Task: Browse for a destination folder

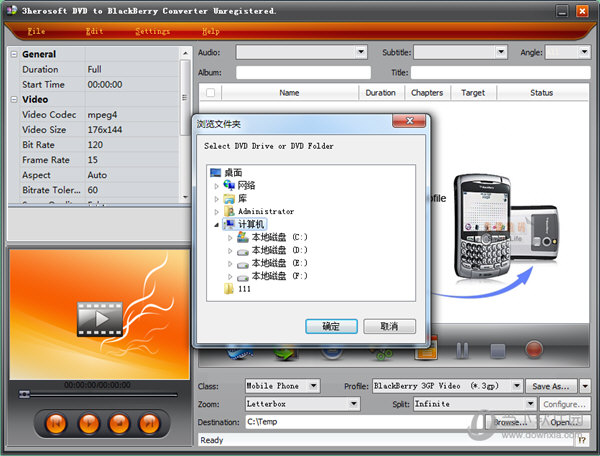Action: click(x=511, y=422)
